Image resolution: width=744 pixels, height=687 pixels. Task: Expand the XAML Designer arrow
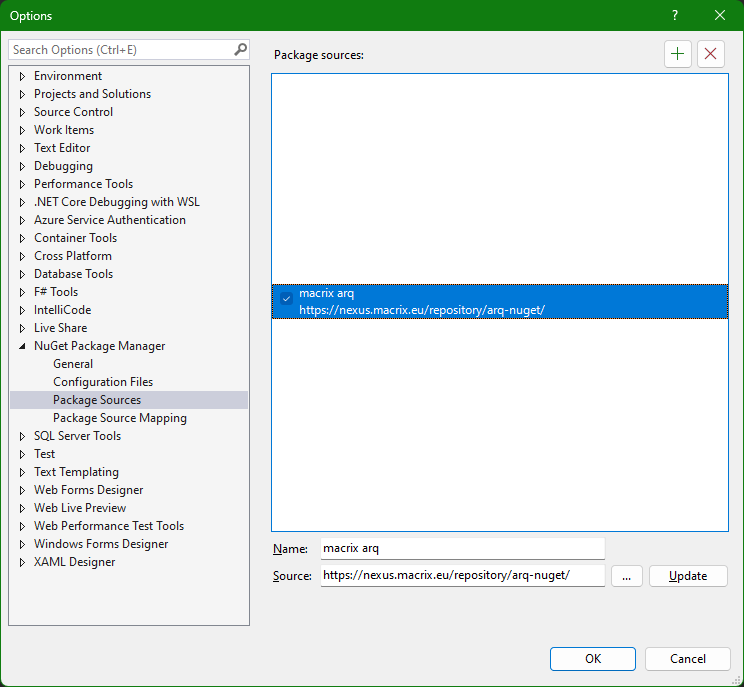click(x=22, y=562)
